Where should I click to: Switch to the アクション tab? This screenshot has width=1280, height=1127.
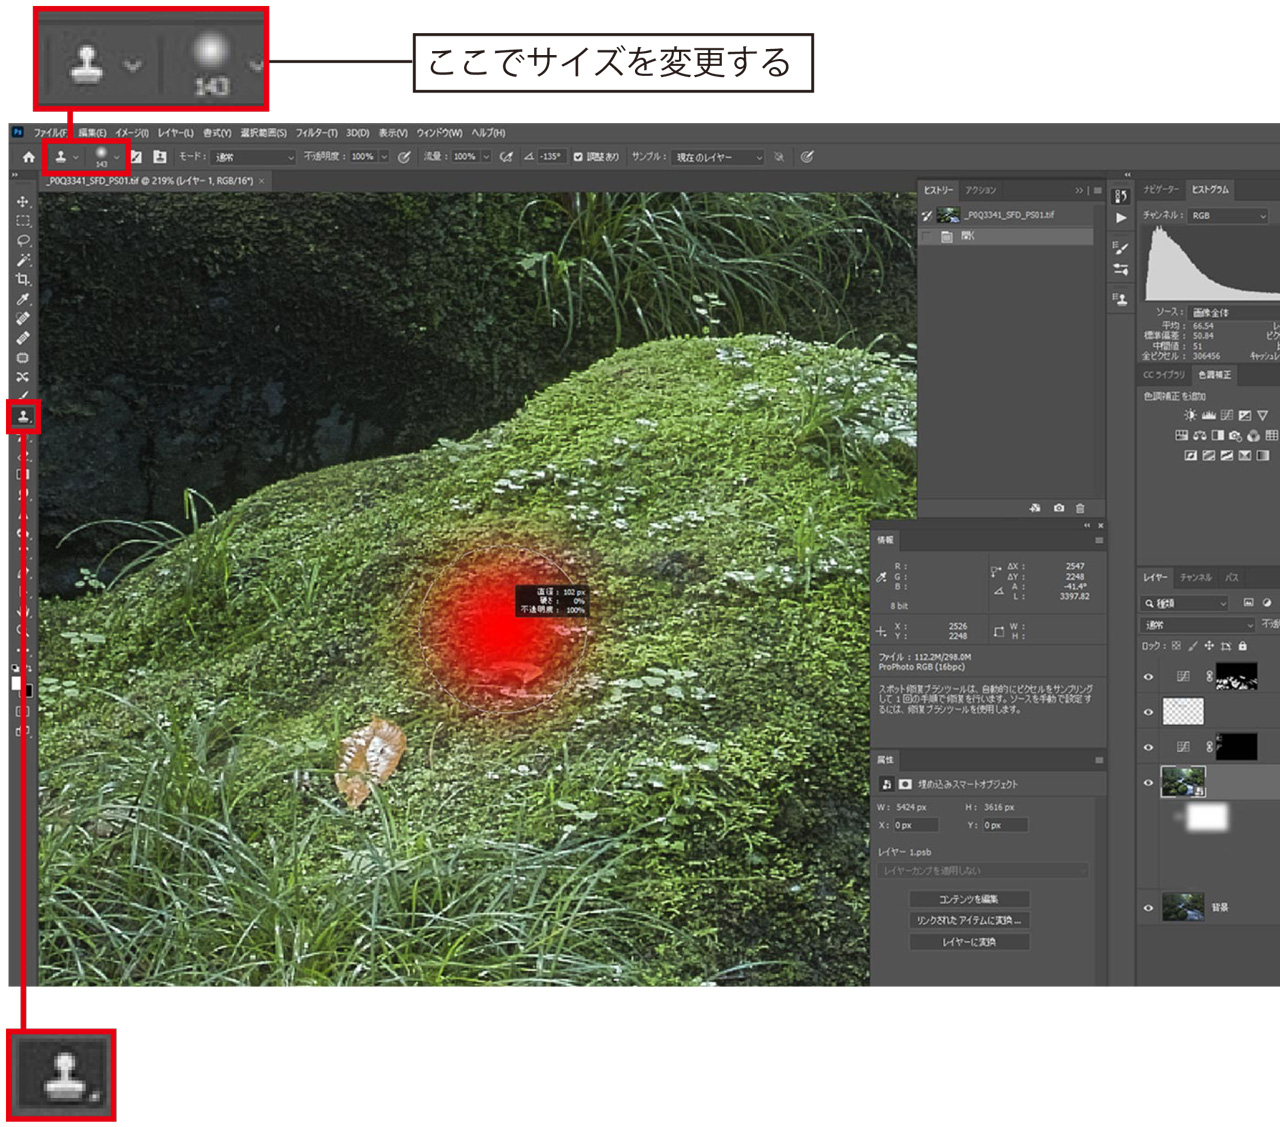coord(980,190)
